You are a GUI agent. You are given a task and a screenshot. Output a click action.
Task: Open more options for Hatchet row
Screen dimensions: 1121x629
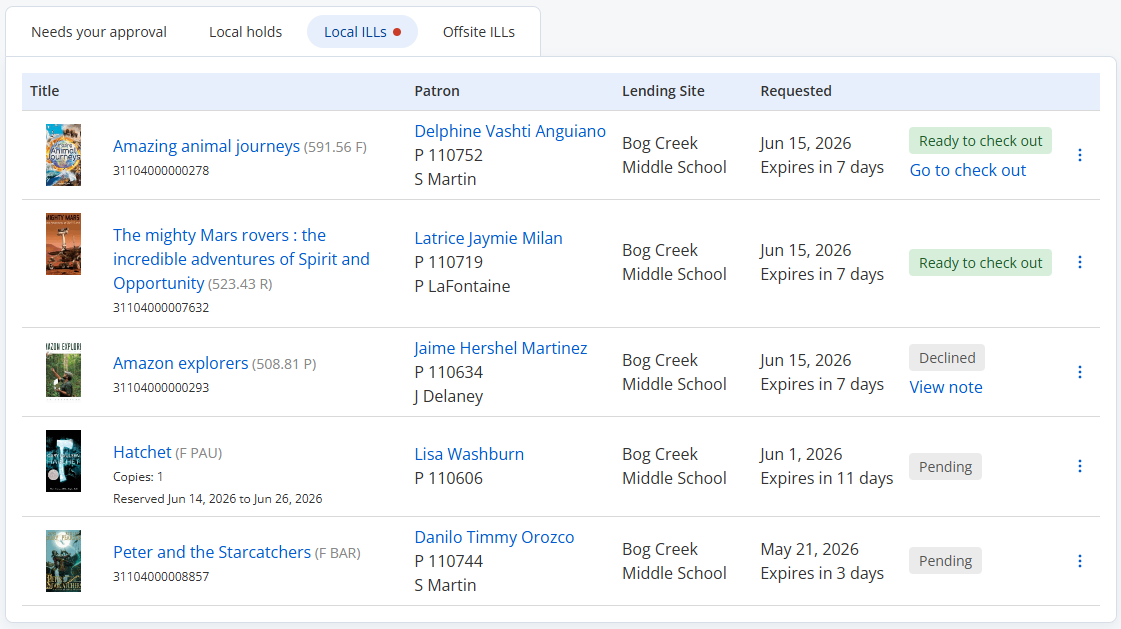coord(1080,466)
